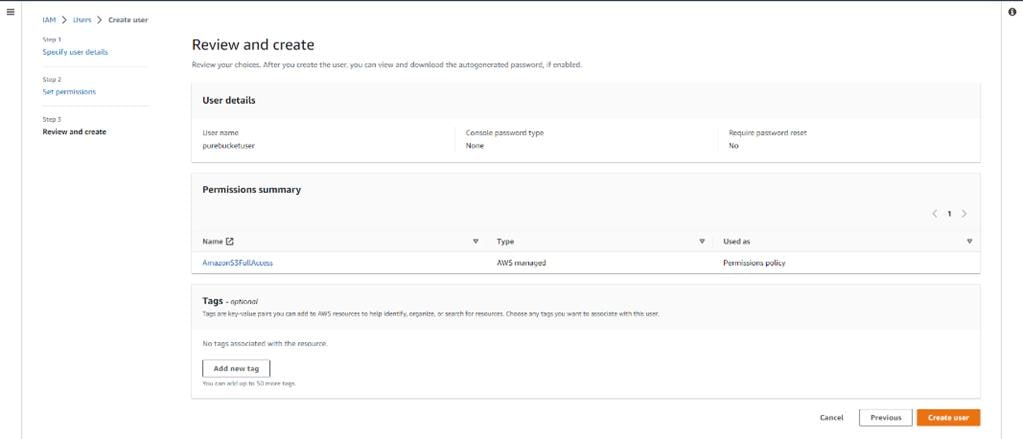Image resolution: width=1023 pixels, height=439 pixels.
Task: Sort permissions by Name column arrow
Action: [x=475, y=241]
